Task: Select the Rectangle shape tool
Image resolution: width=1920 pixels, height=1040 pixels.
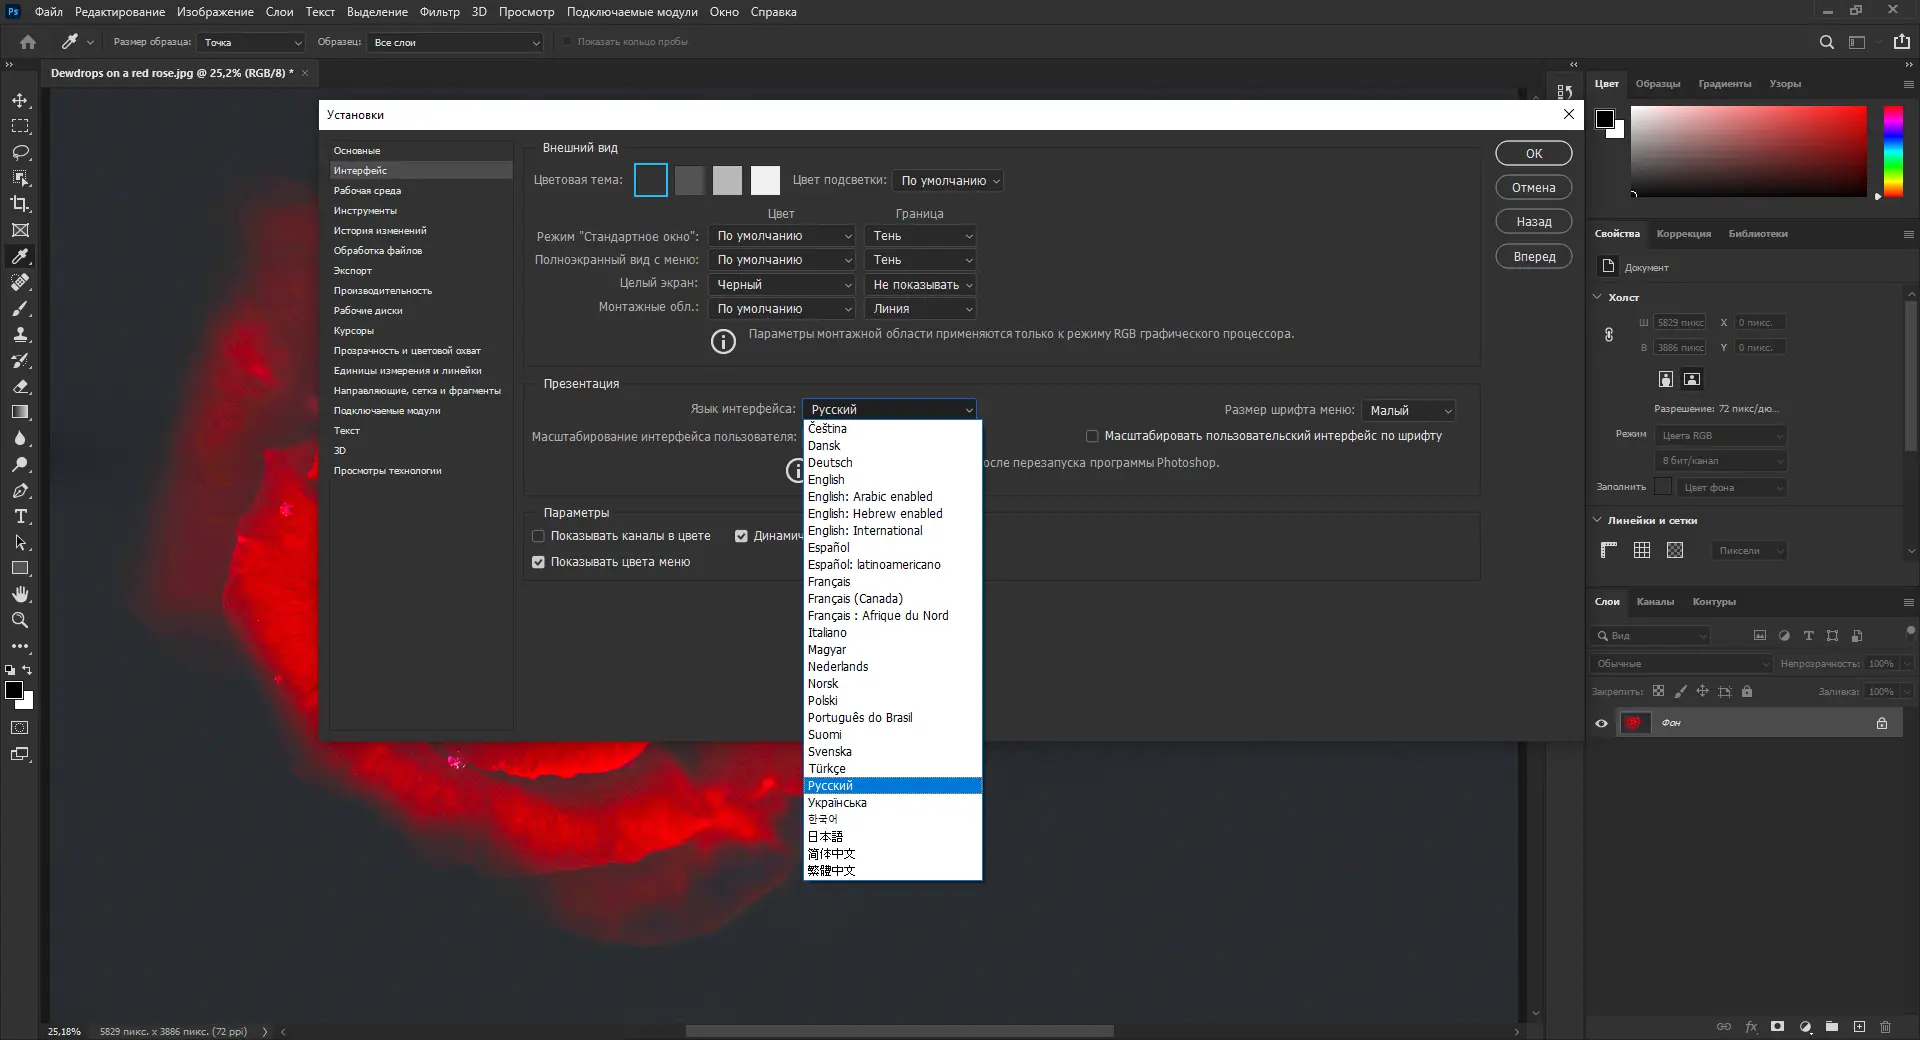Action: pyautogui.click(x=20, y=568)
